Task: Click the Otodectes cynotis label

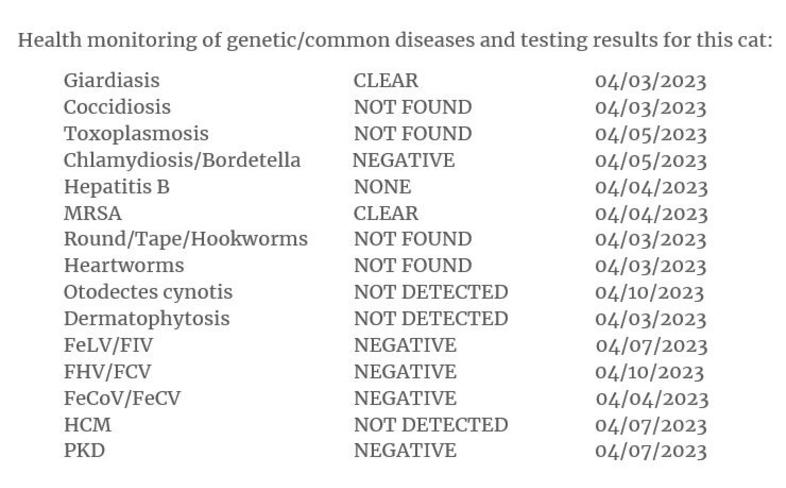Action: tap(148, 292)
